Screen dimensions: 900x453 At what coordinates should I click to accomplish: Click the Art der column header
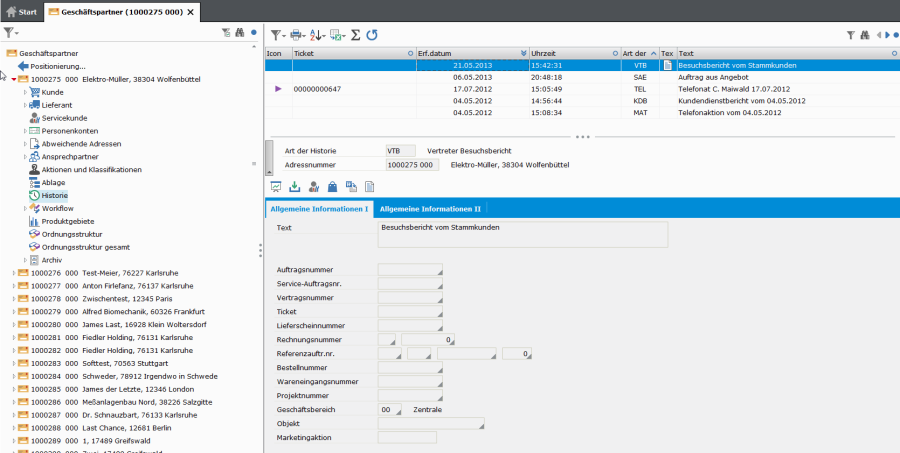(640, 53)
